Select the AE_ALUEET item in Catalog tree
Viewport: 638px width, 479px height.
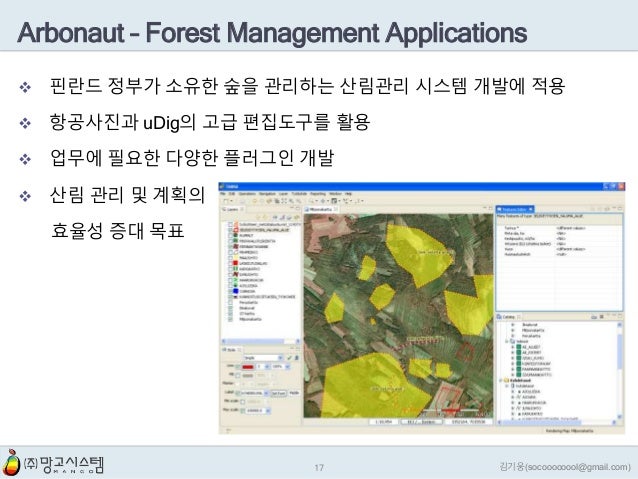tap(531, 347)
